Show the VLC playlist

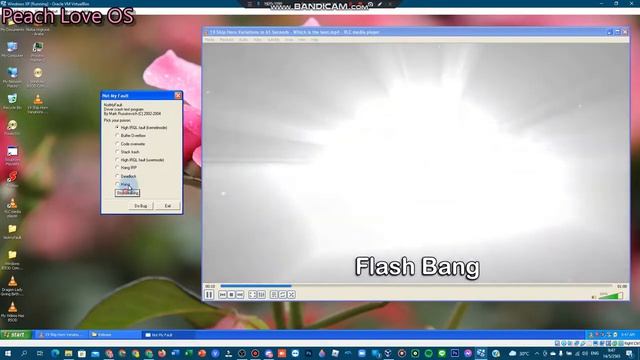274,295
